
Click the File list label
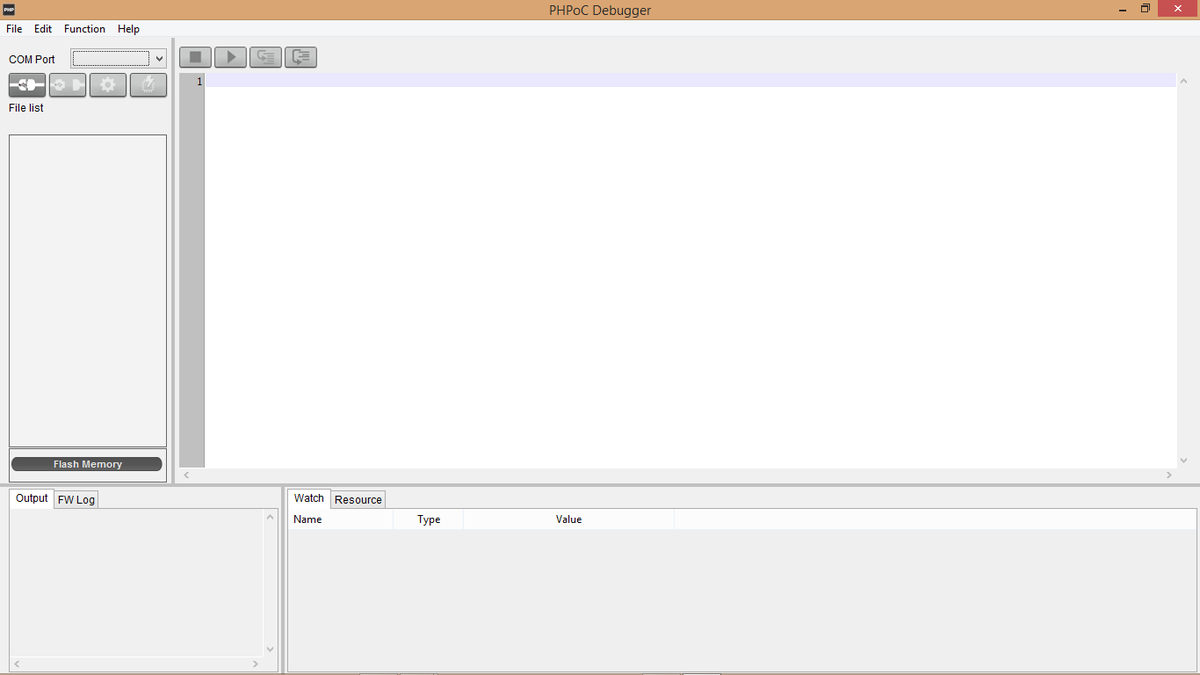pos(26,108)
